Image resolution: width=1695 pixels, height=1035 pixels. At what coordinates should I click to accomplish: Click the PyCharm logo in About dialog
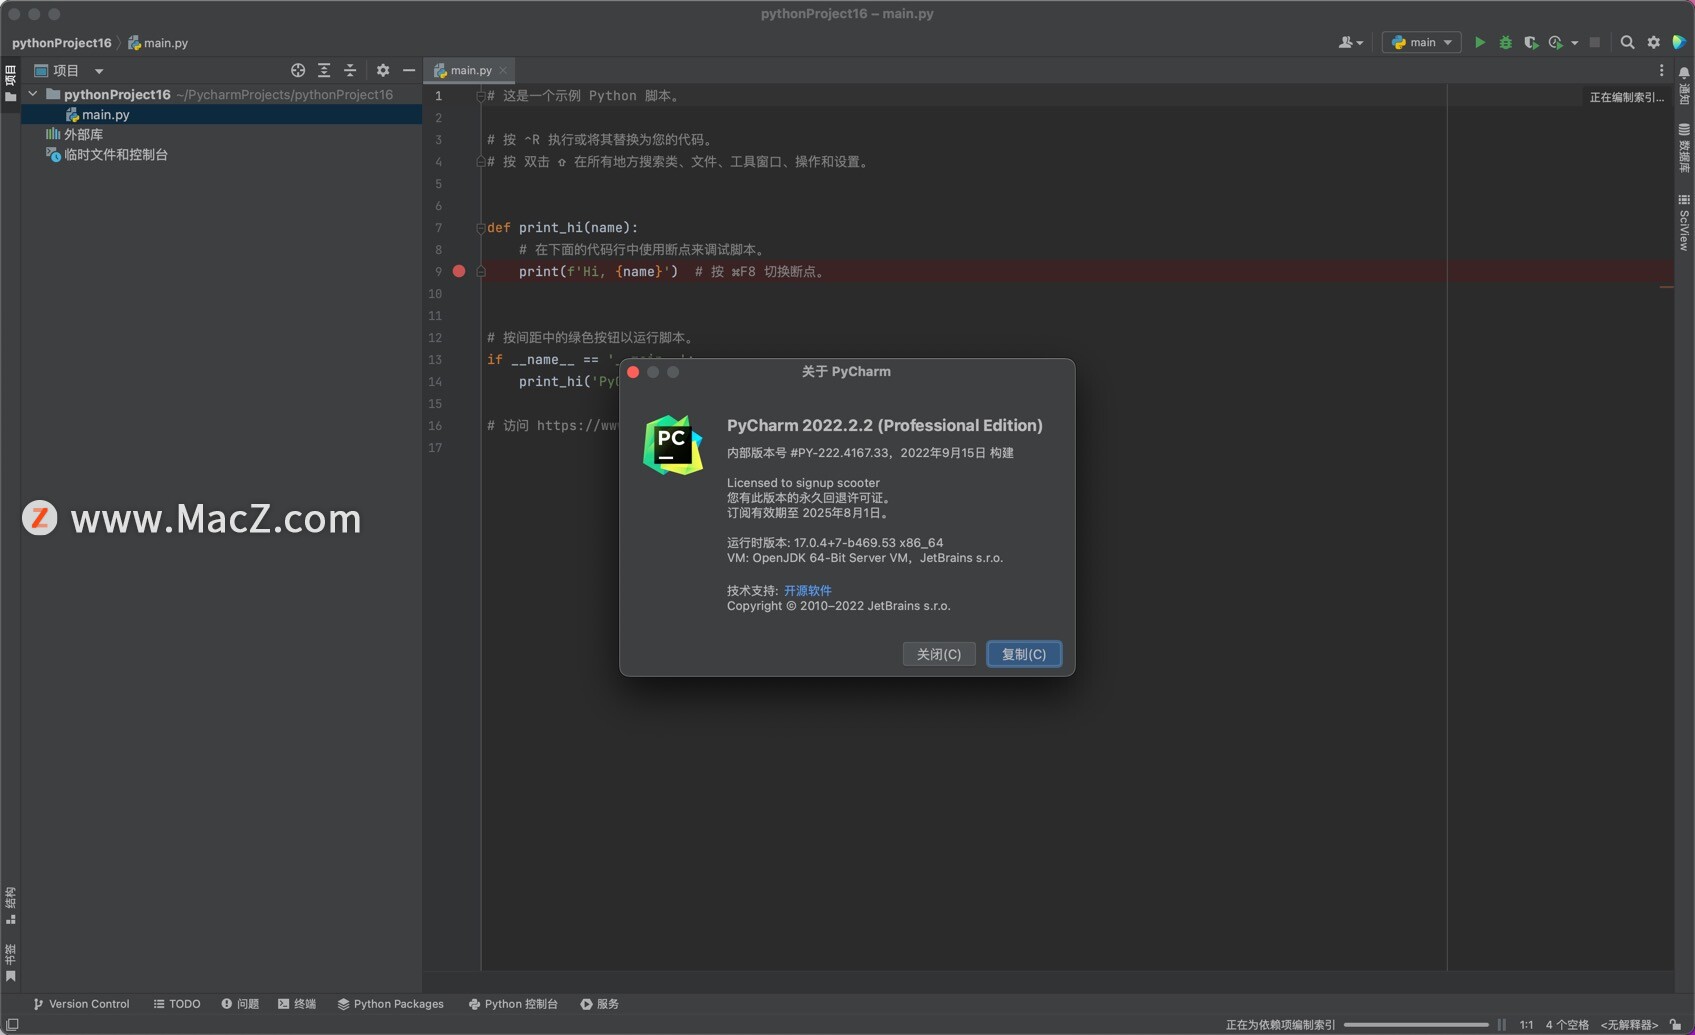(x=673, y=445)
